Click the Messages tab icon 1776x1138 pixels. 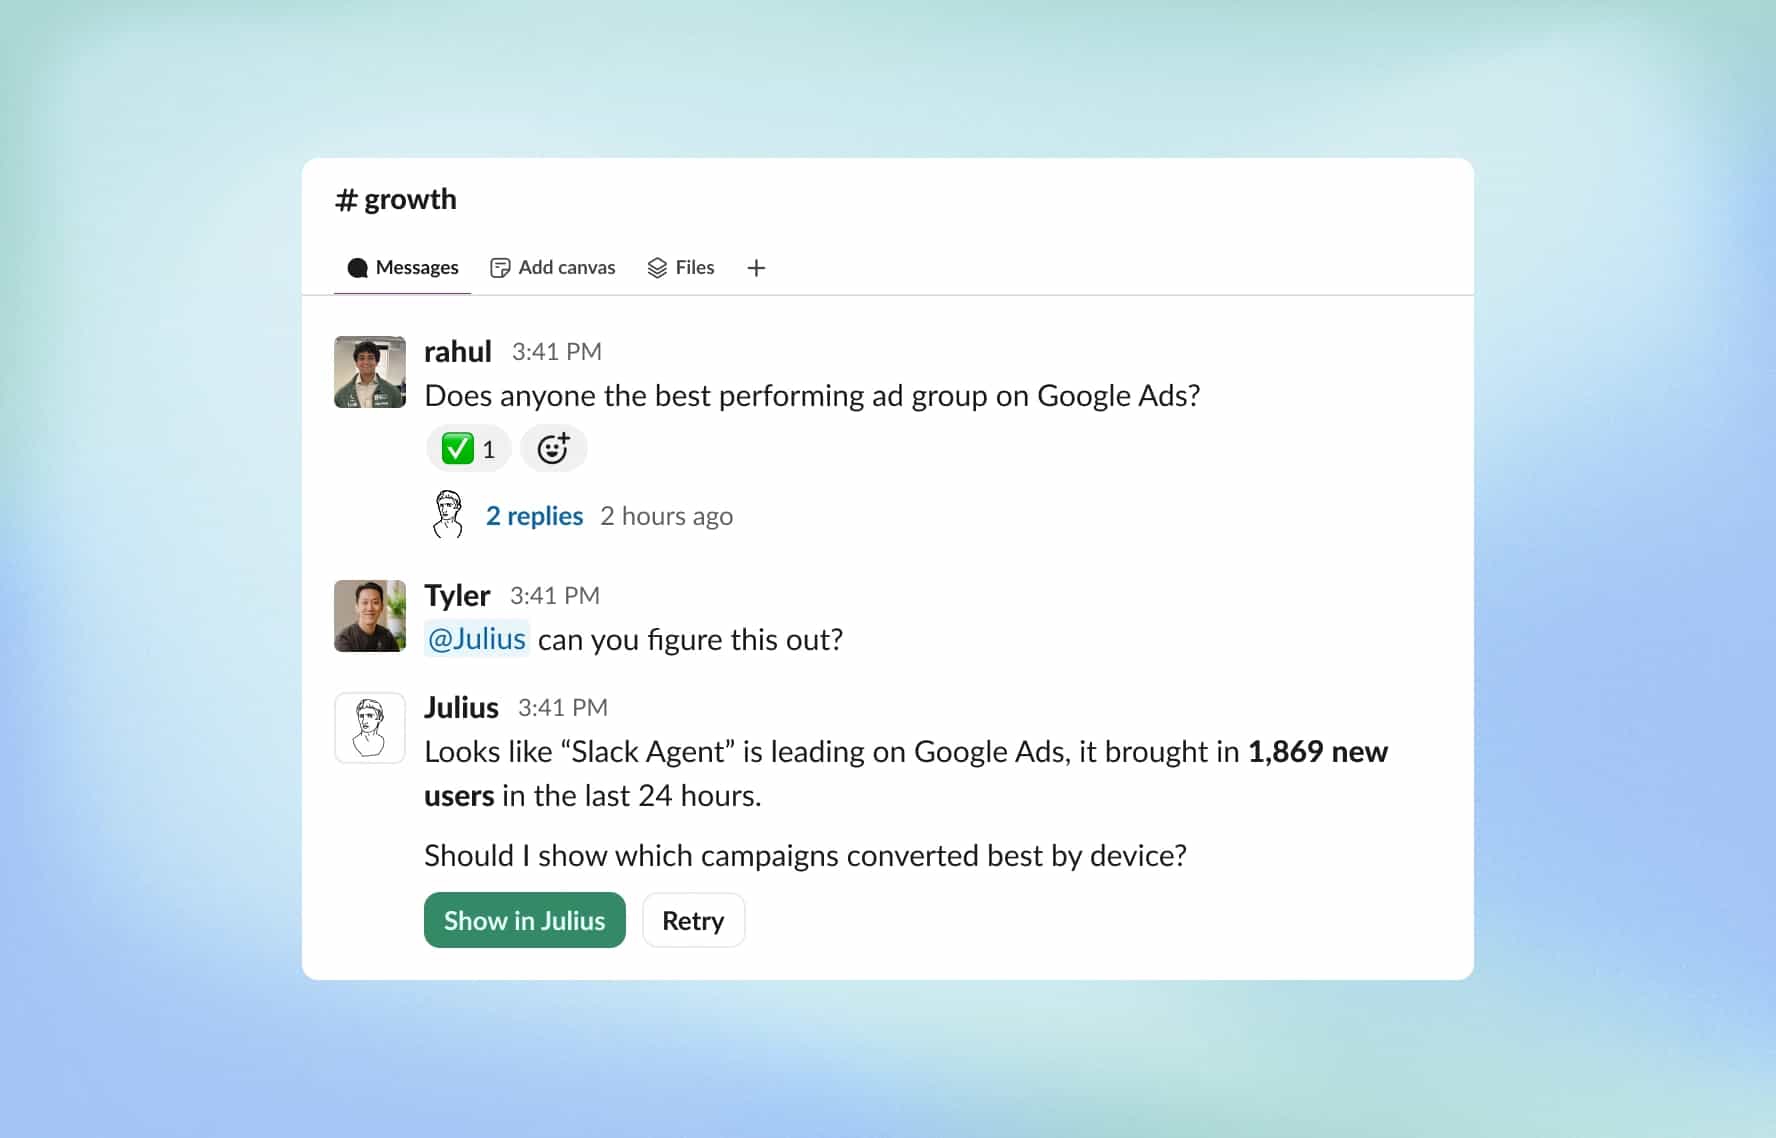[358, 267]
